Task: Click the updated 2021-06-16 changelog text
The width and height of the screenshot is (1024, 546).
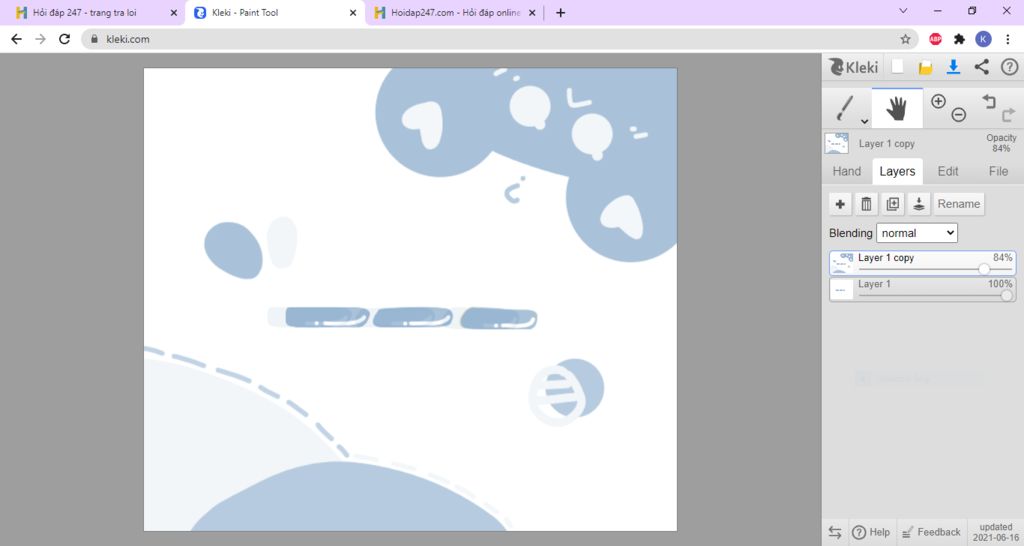Action: pyautogui.click(x=995, y=532)
